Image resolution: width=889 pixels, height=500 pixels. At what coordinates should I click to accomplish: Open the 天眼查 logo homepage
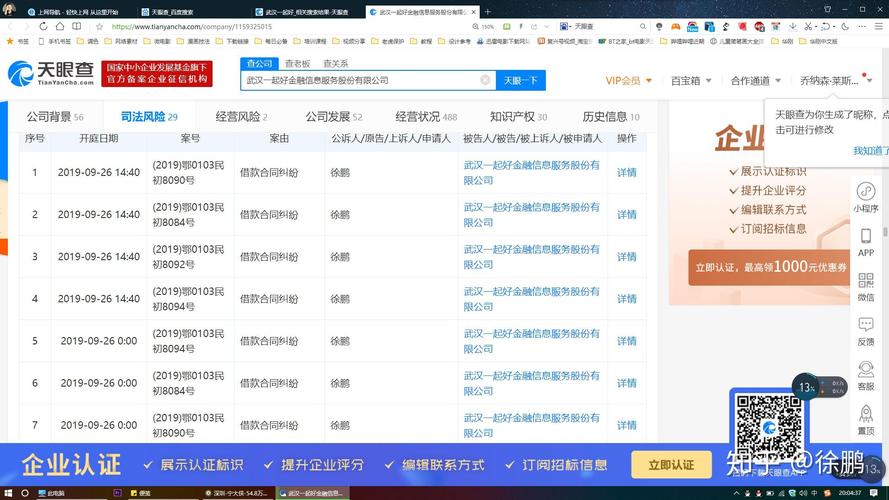[51, 73]
